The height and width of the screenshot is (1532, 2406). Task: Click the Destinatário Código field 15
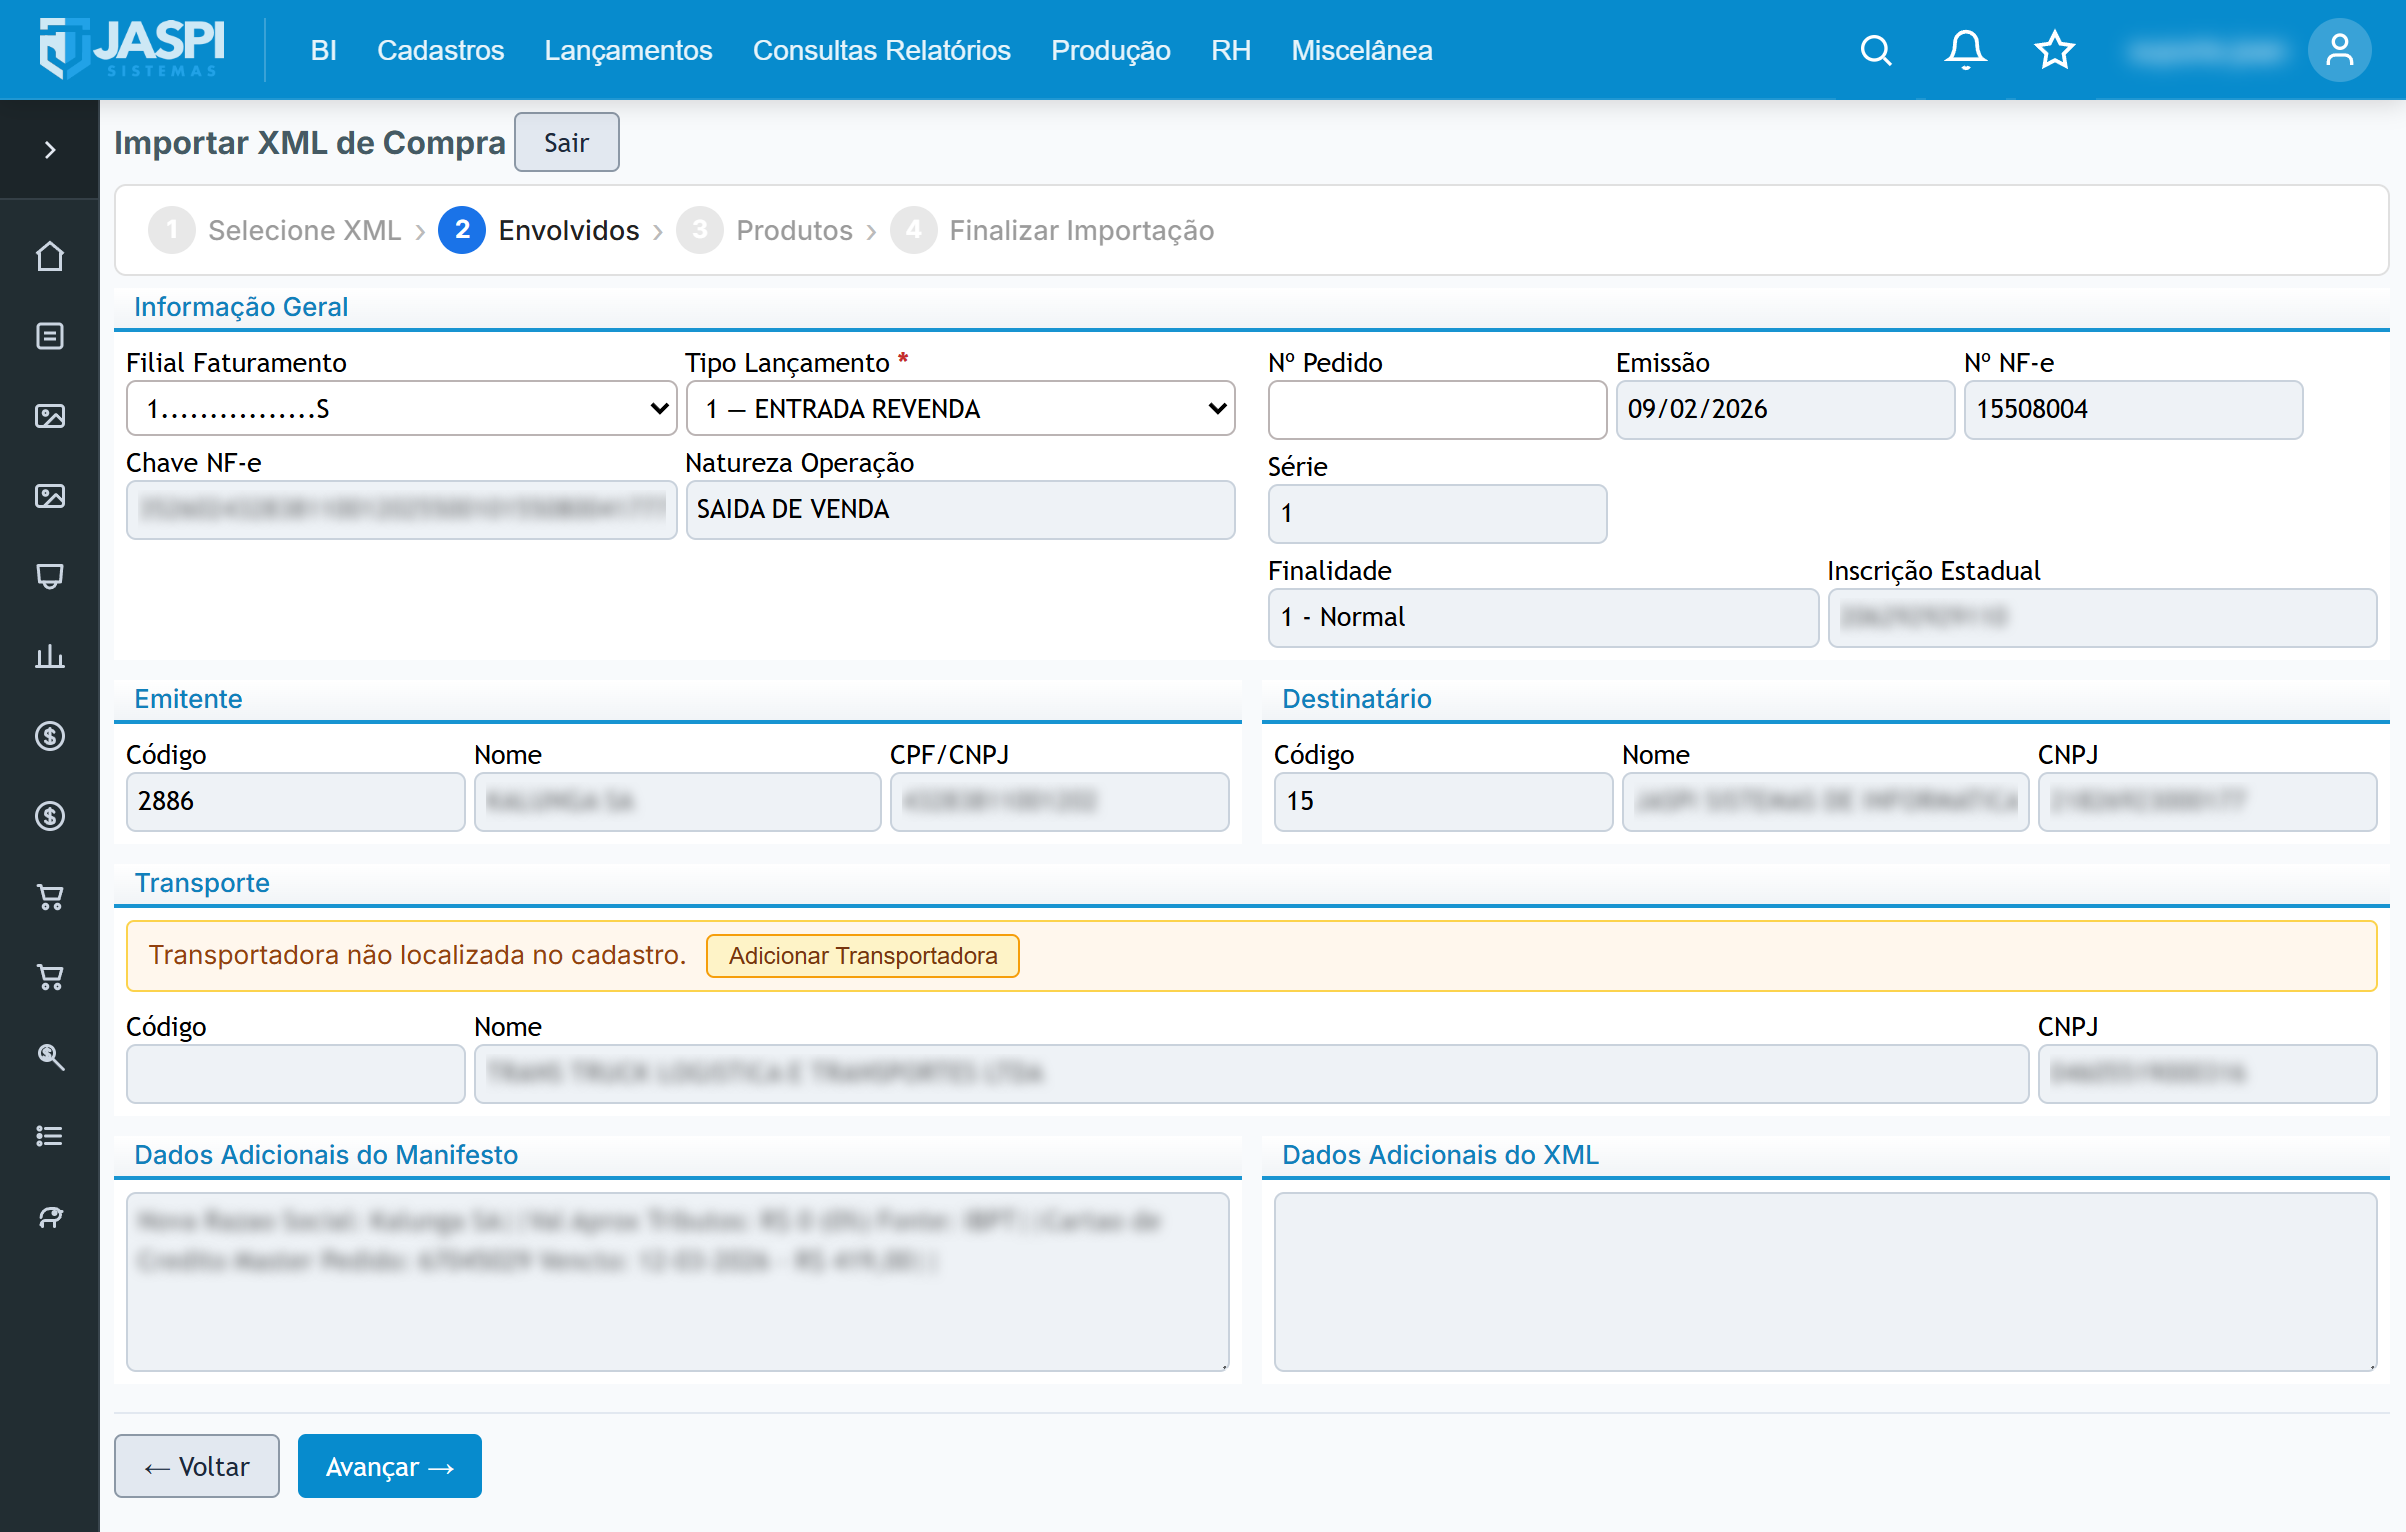point(1443,802)
